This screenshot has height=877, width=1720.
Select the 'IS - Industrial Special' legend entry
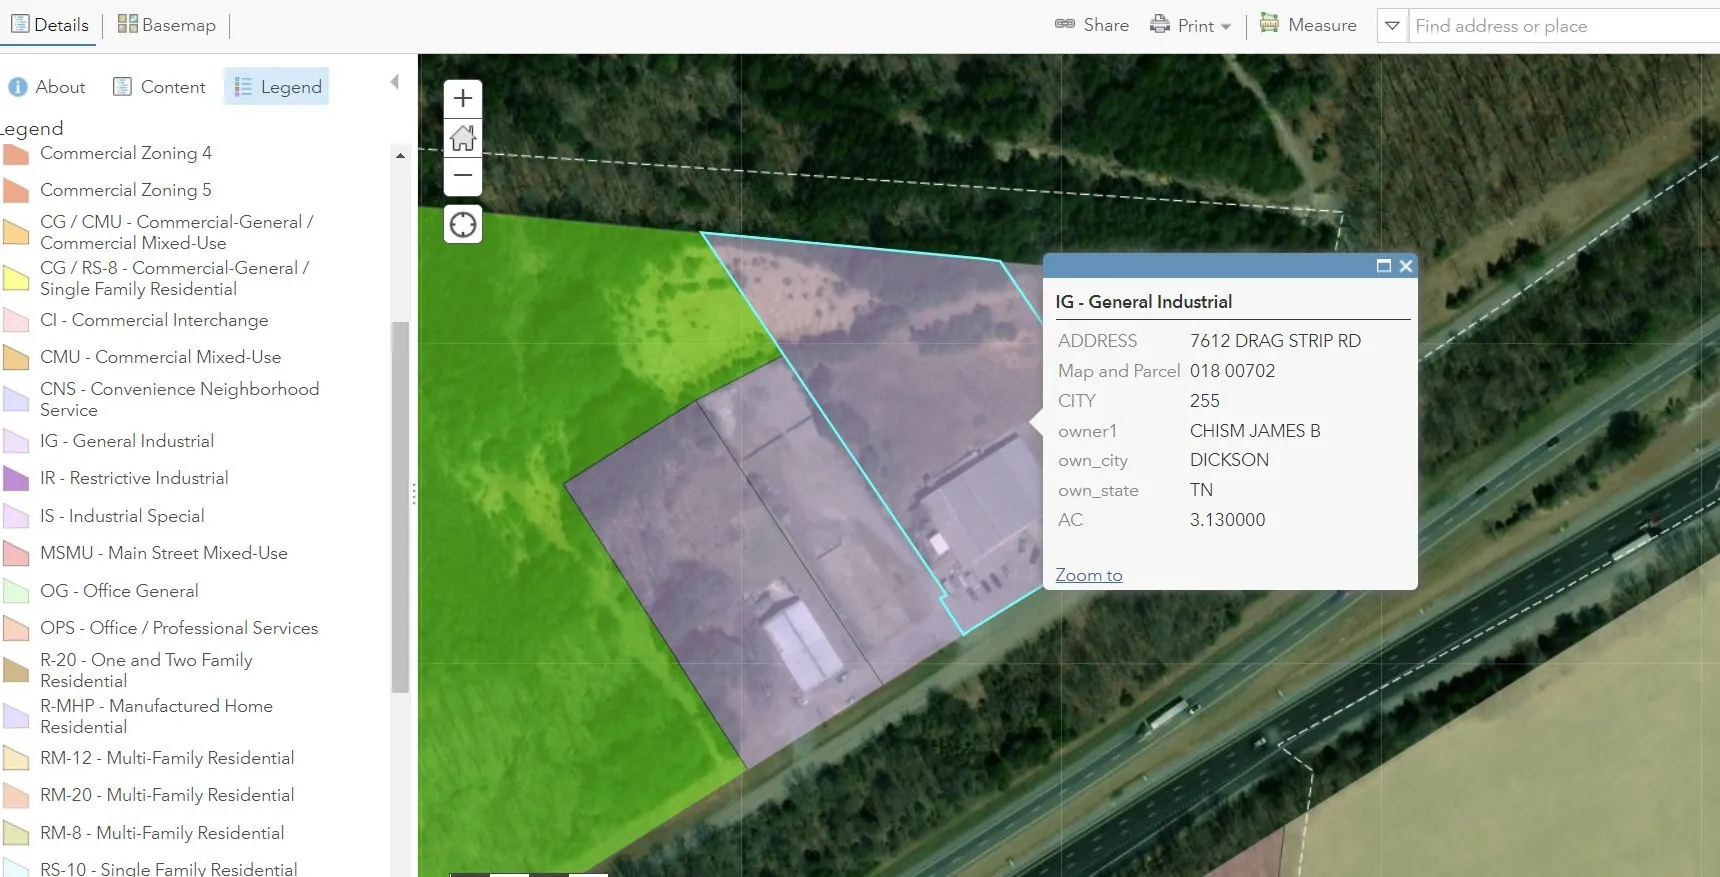click(122, 516)
